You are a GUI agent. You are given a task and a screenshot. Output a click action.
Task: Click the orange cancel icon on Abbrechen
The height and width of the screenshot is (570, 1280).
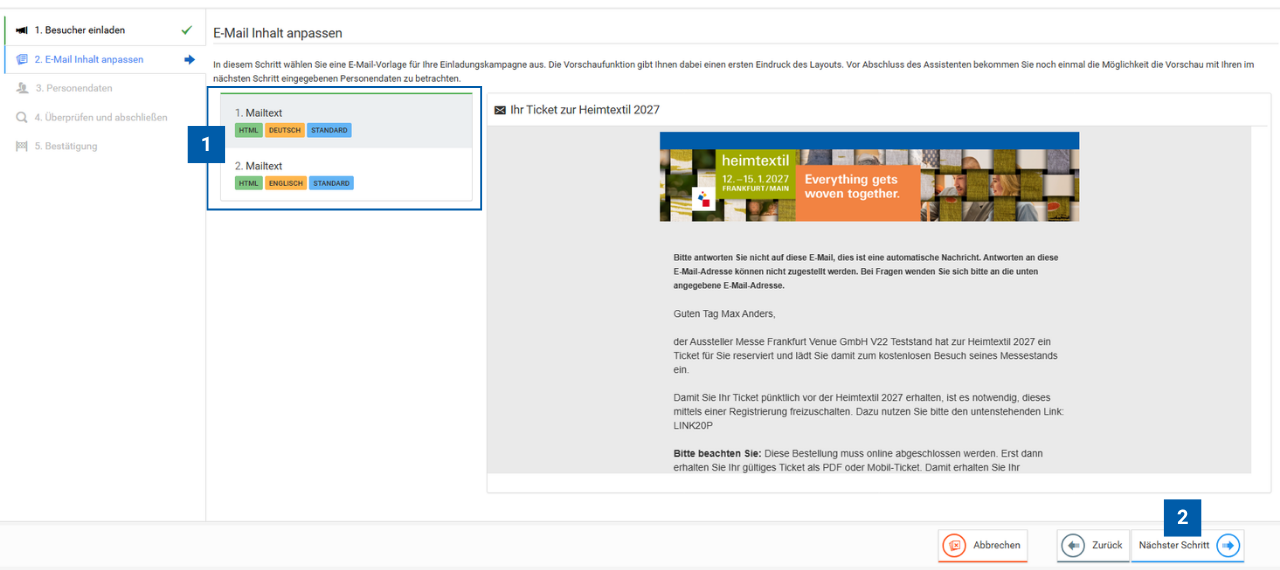pyautogui.click(x=955, y=546)
